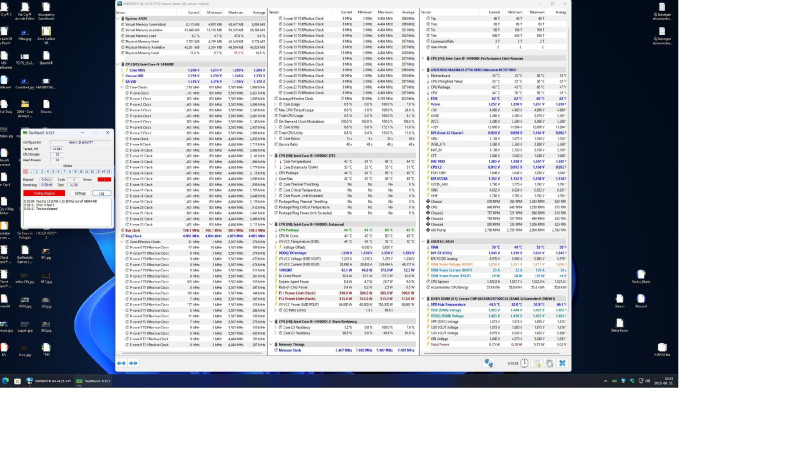Show hidden system tray icons chevron
Screen dimensions: 800x457
pos(605,381)
